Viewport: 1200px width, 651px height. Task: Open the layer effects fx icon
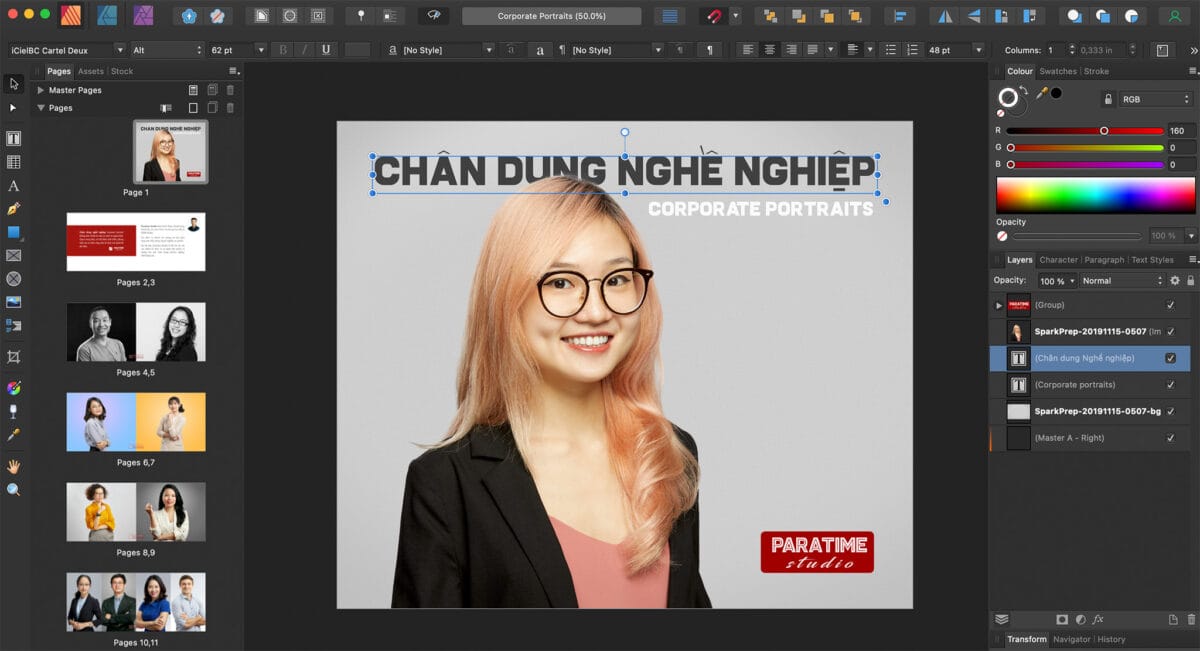[1097, 620]
